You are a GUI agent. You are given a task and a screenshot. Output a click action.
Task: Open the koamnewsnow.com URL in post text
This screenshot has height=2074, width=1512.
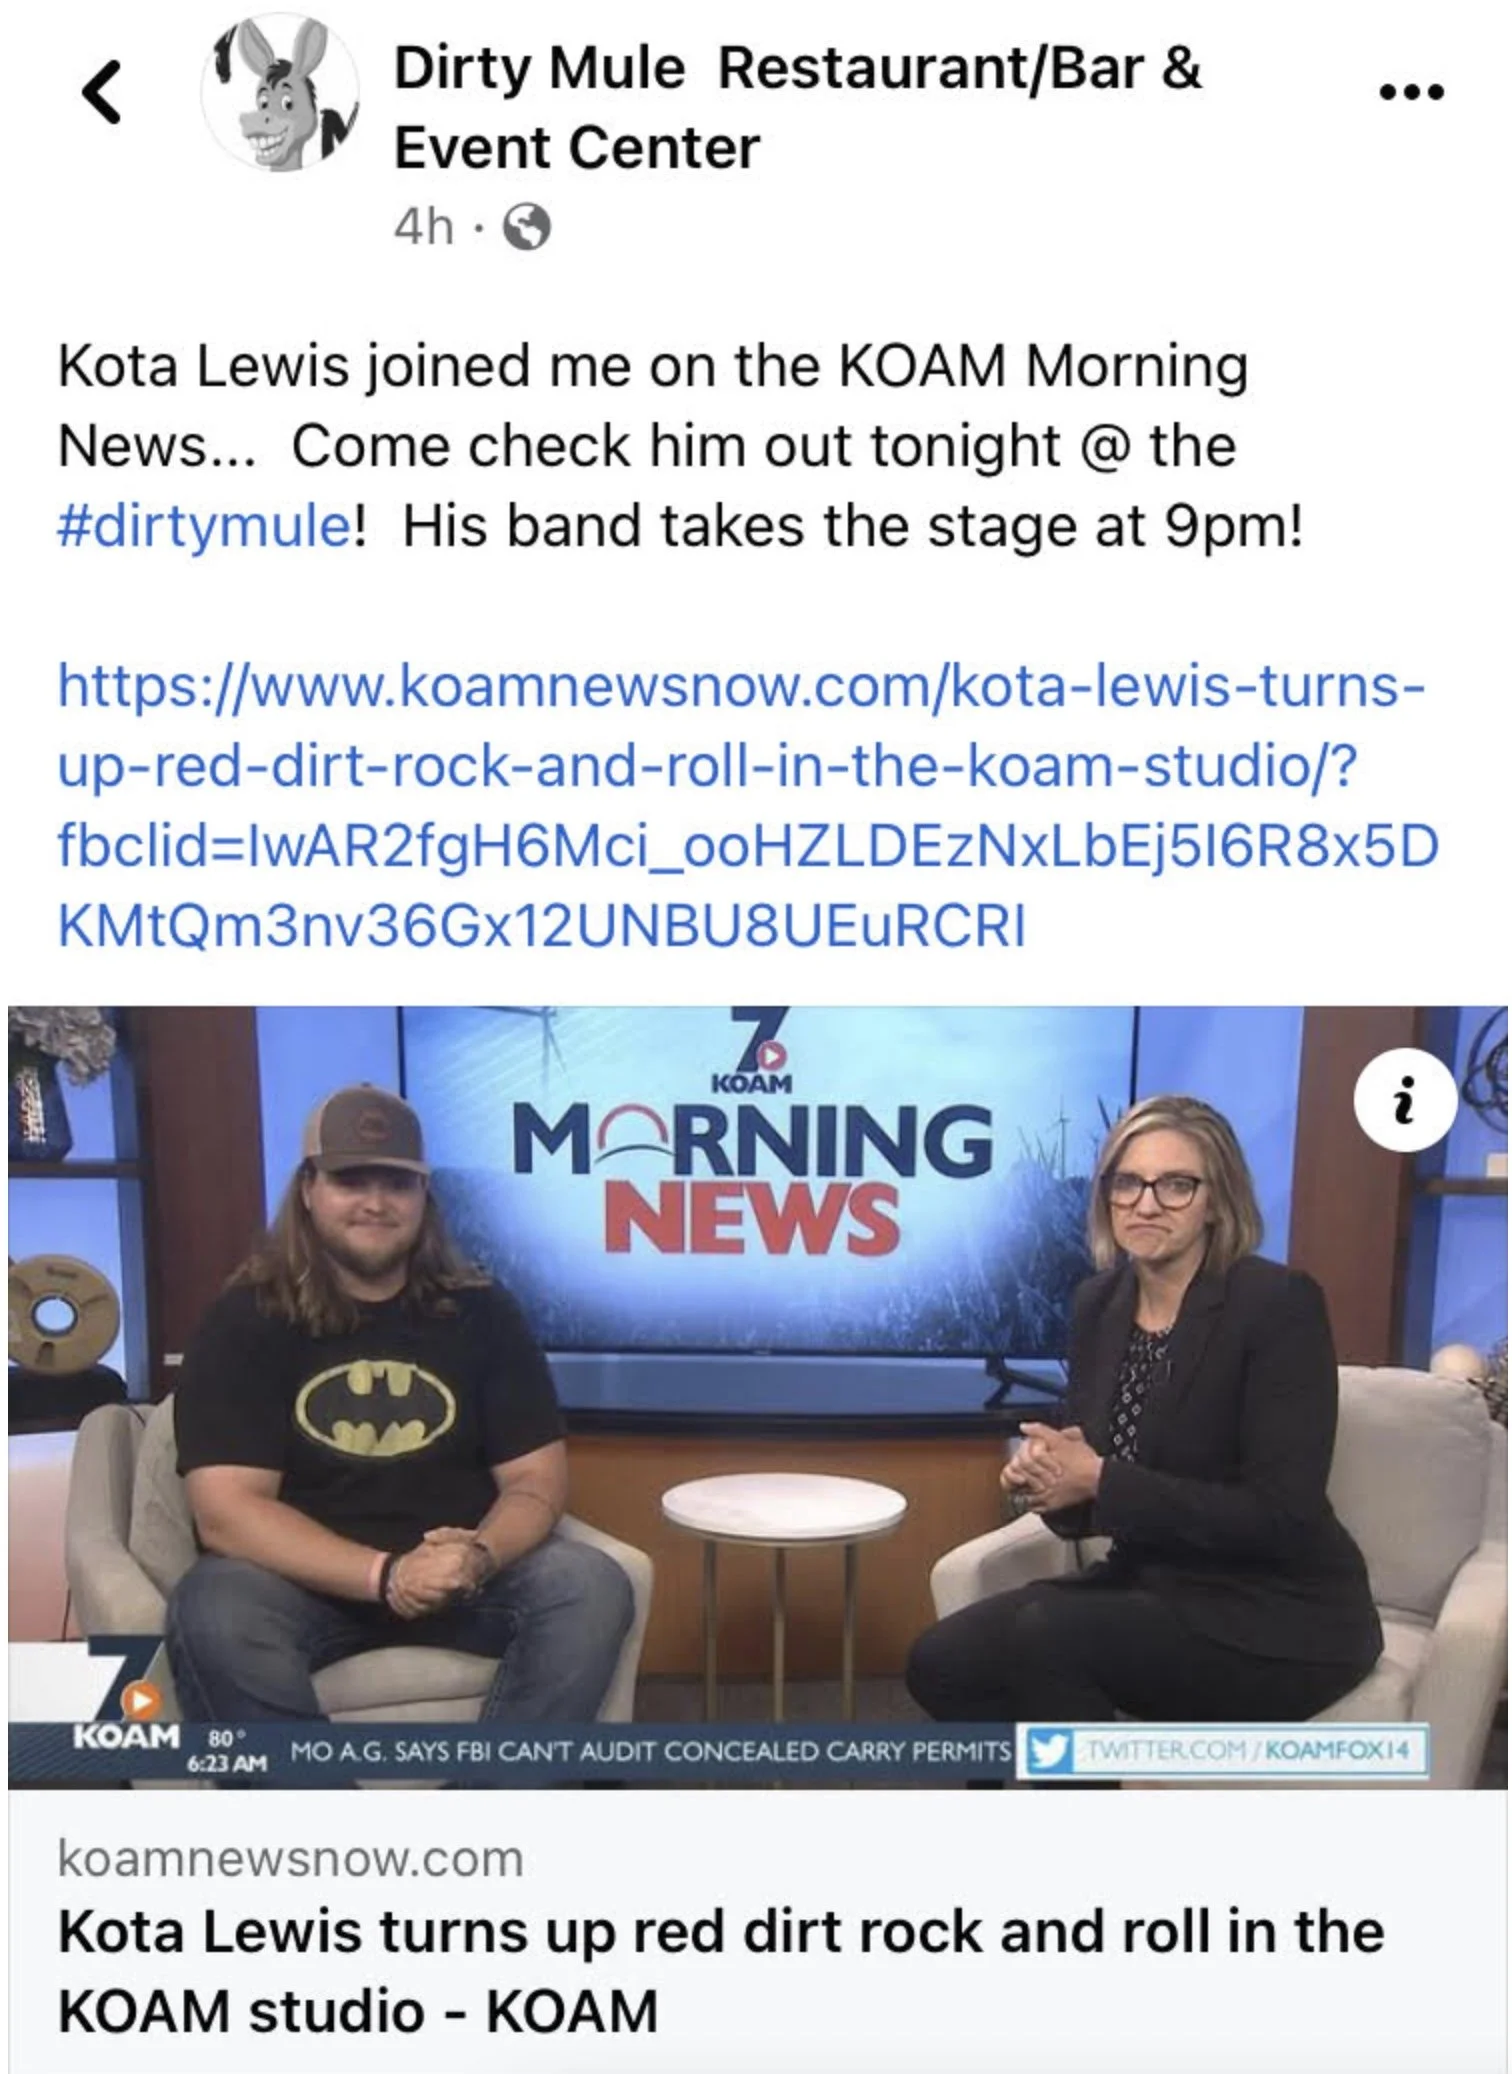[x=747, y=806]
